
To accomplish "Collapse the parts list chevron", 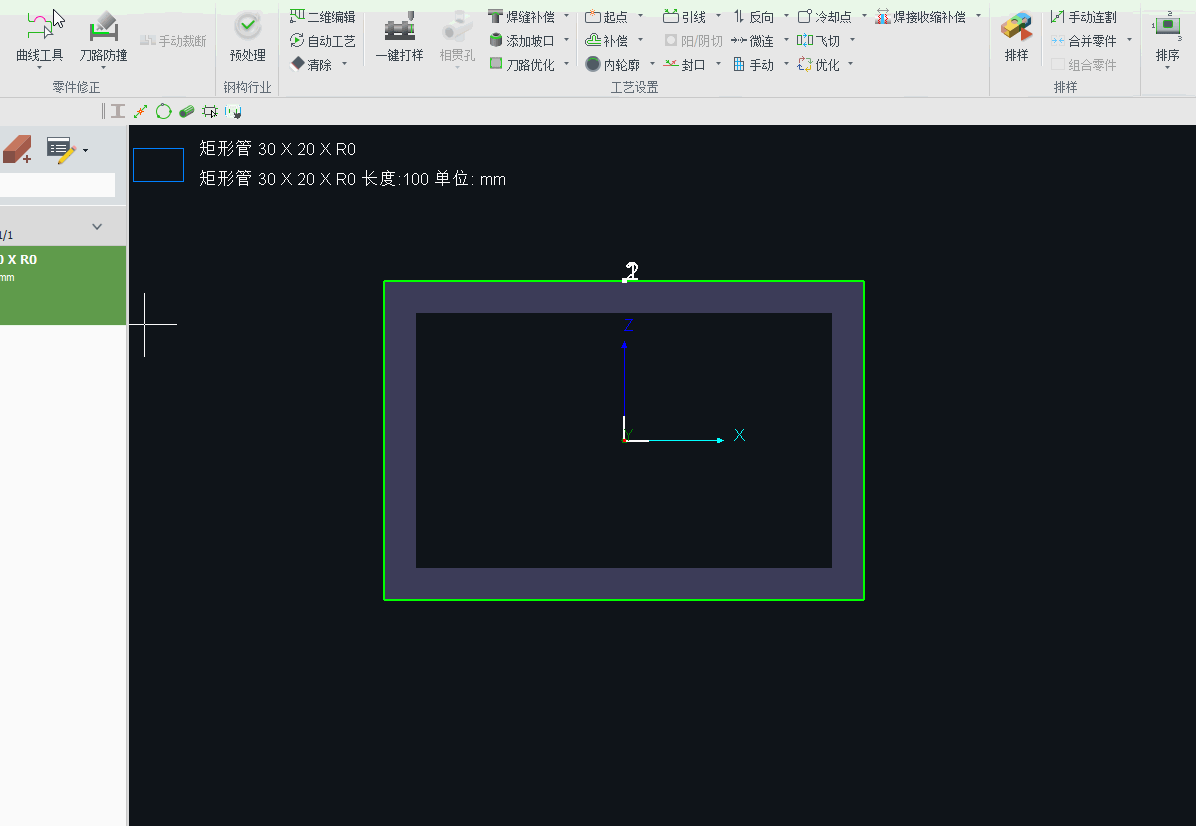I will 97,227.
